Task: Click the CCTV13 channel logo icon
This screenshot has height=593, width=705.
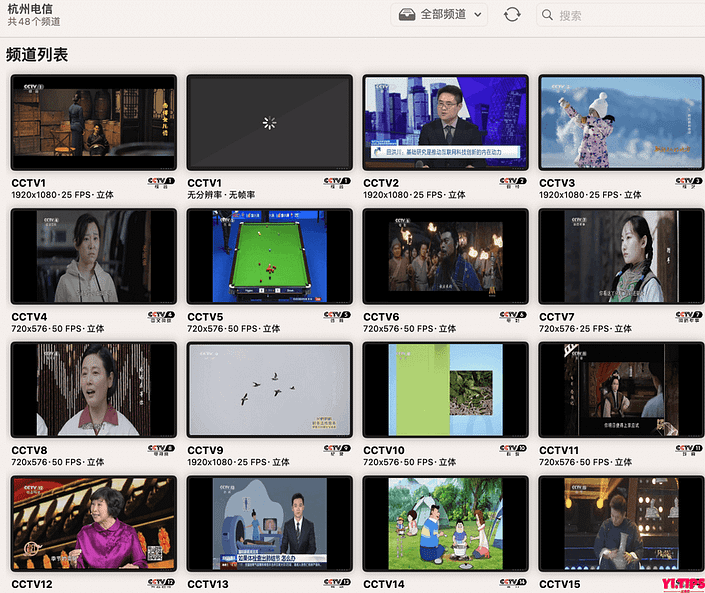Action: pos(337,584)
